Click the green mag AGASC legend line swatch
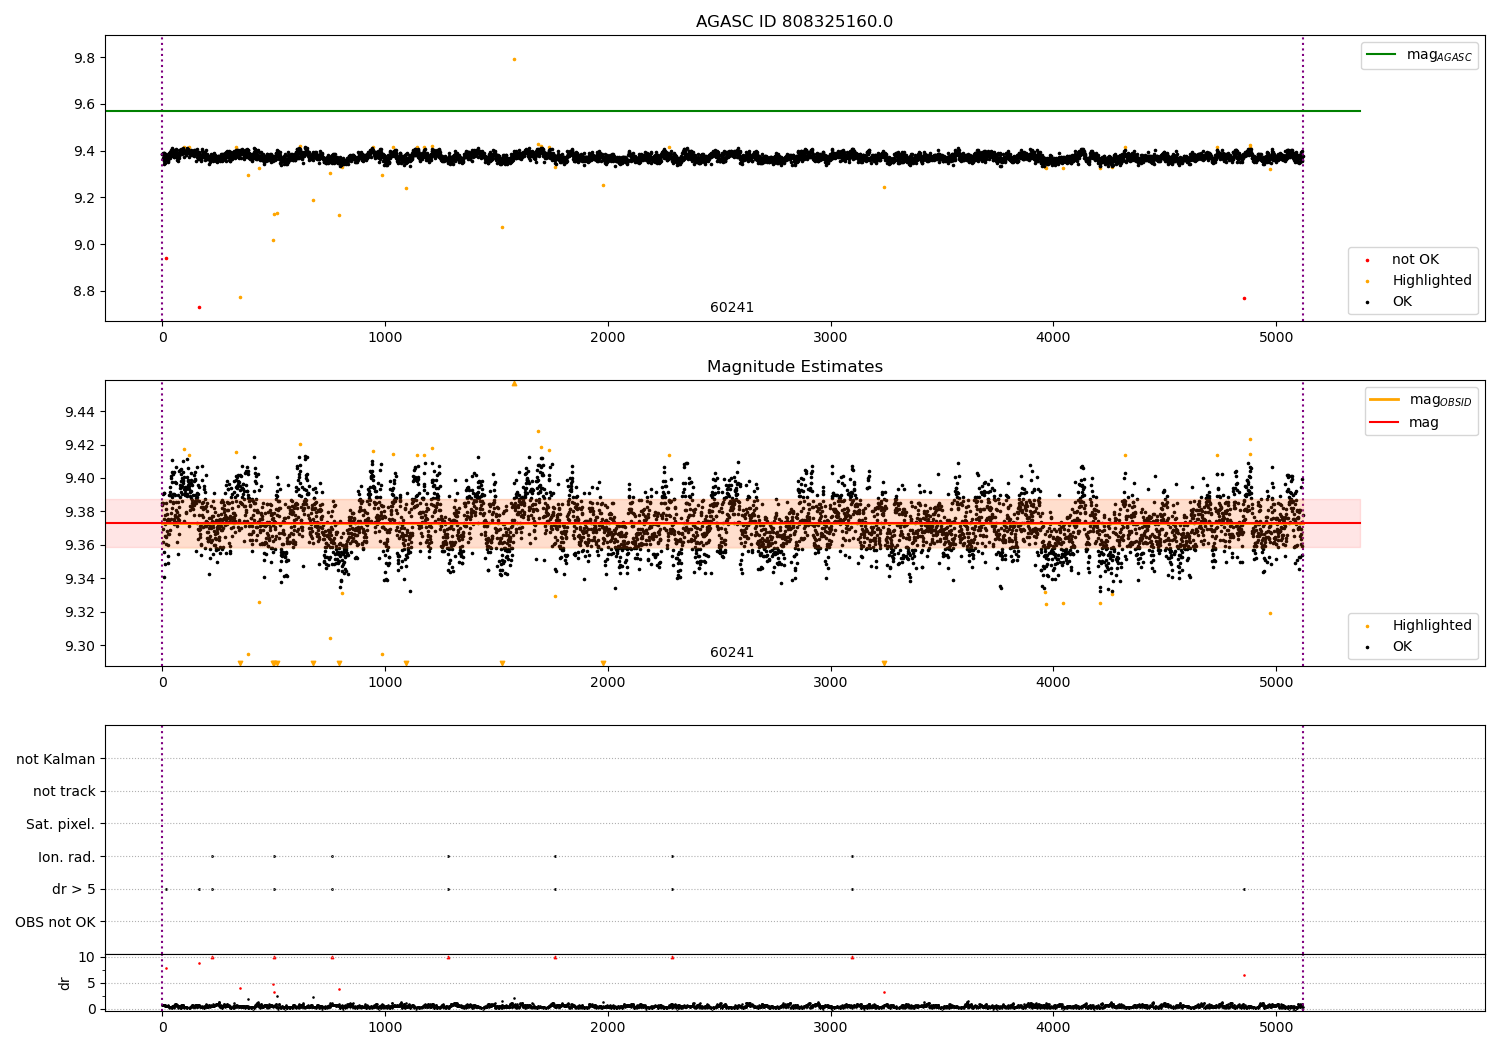Image resolution: width=1500 pixels, height=1050 pixels. coord(1382,55)
